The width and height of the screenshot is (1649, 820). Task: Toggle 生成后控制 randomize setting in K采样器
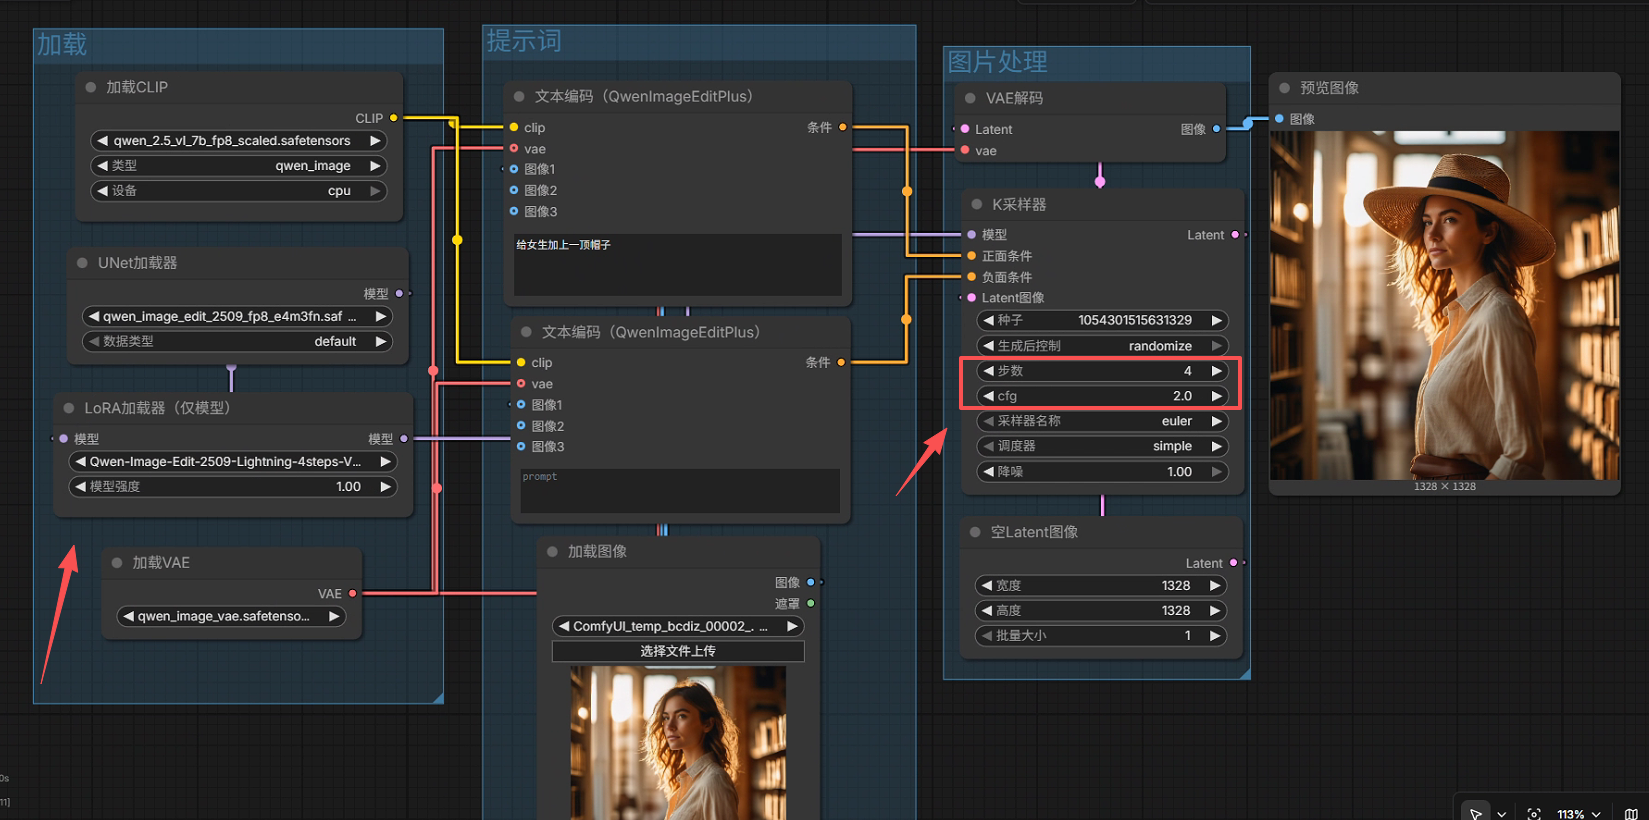[x=1102, y=346]
